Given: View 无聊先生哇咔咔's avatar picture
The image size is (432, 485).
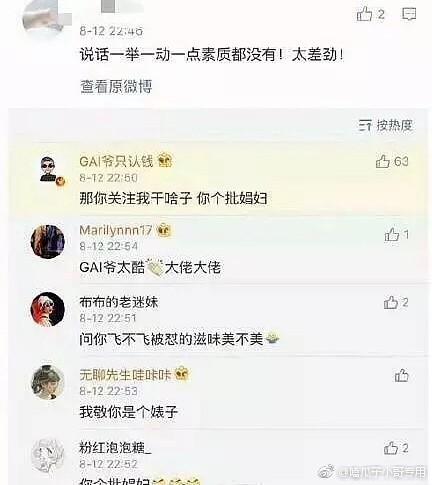Looking at the screenshot, I should tap(47, 382).
